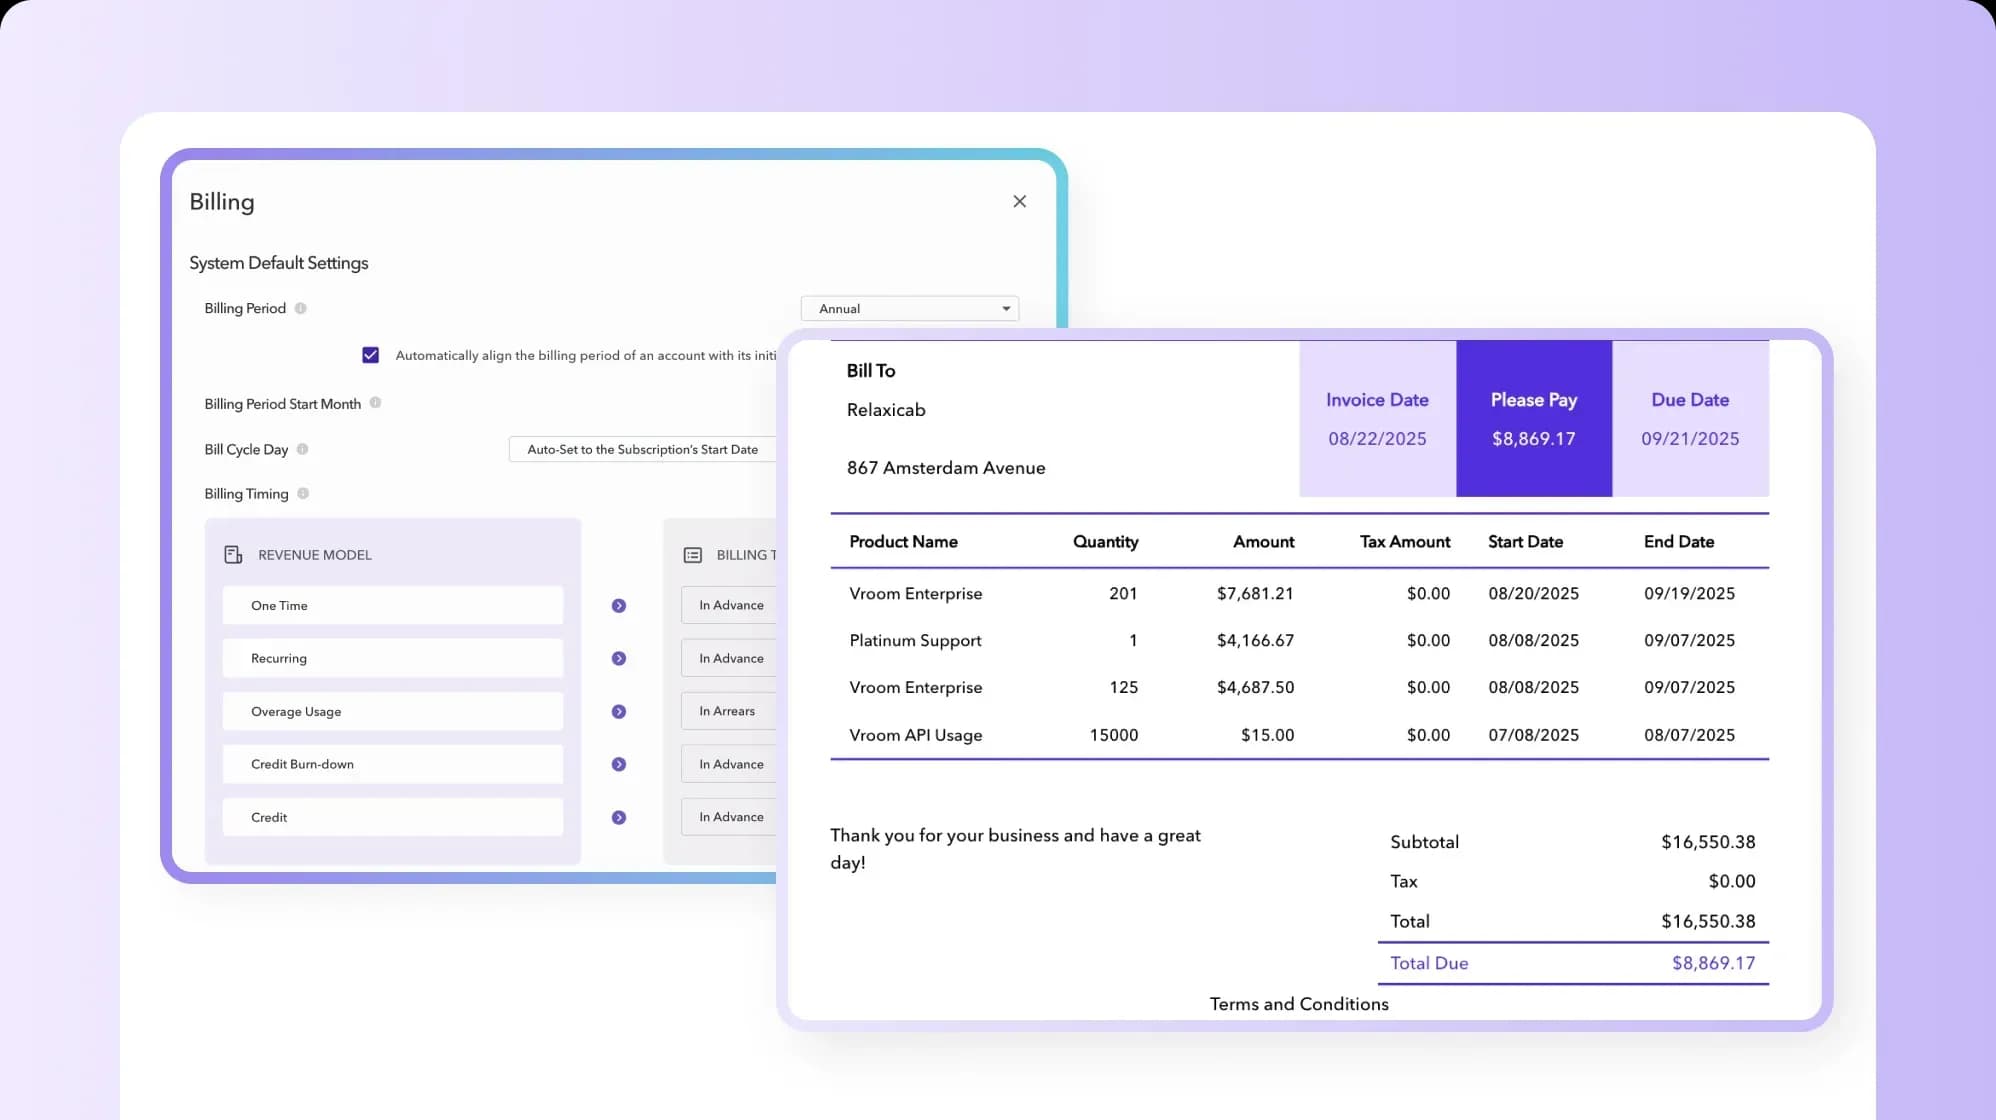Click the arrow icon next to Credit Burn-down
Screen dimensions: 1996x1120
click(619, 764)
